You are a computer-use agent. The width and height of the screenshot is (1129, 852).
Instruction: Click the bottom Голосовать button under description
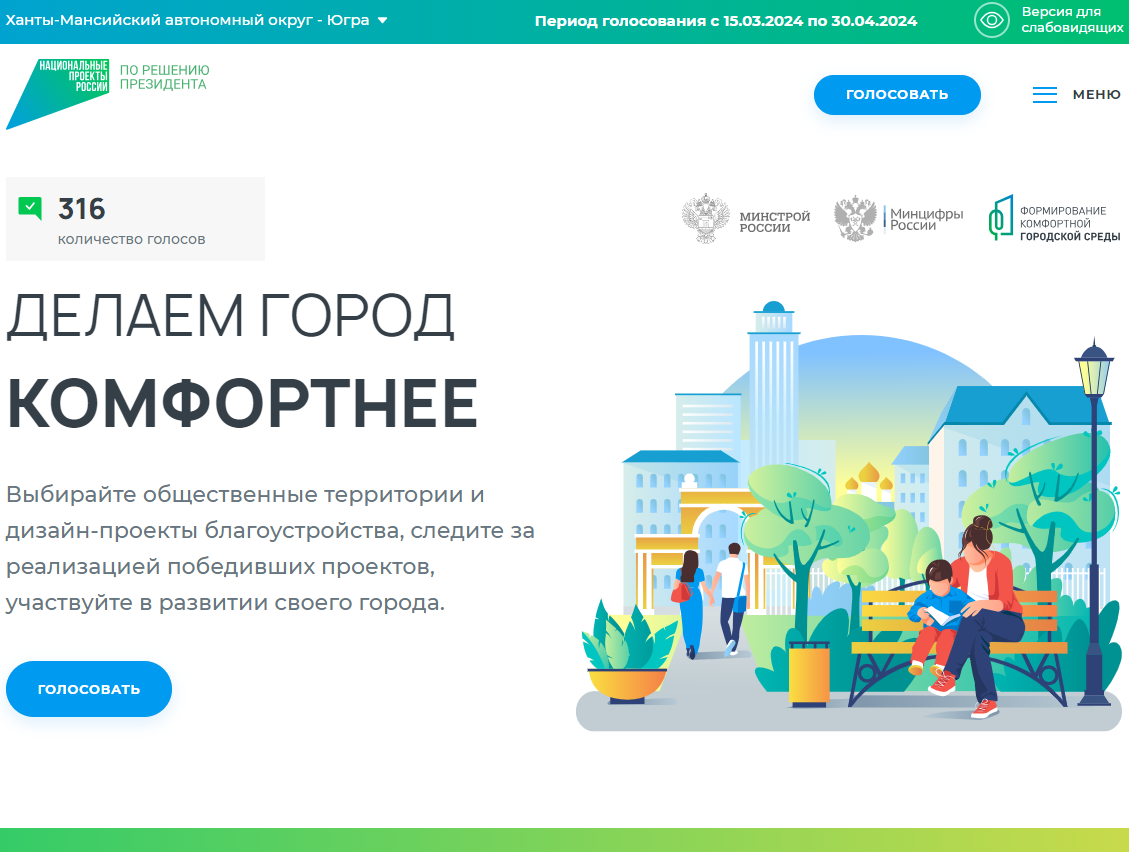[x=89, y=689]
